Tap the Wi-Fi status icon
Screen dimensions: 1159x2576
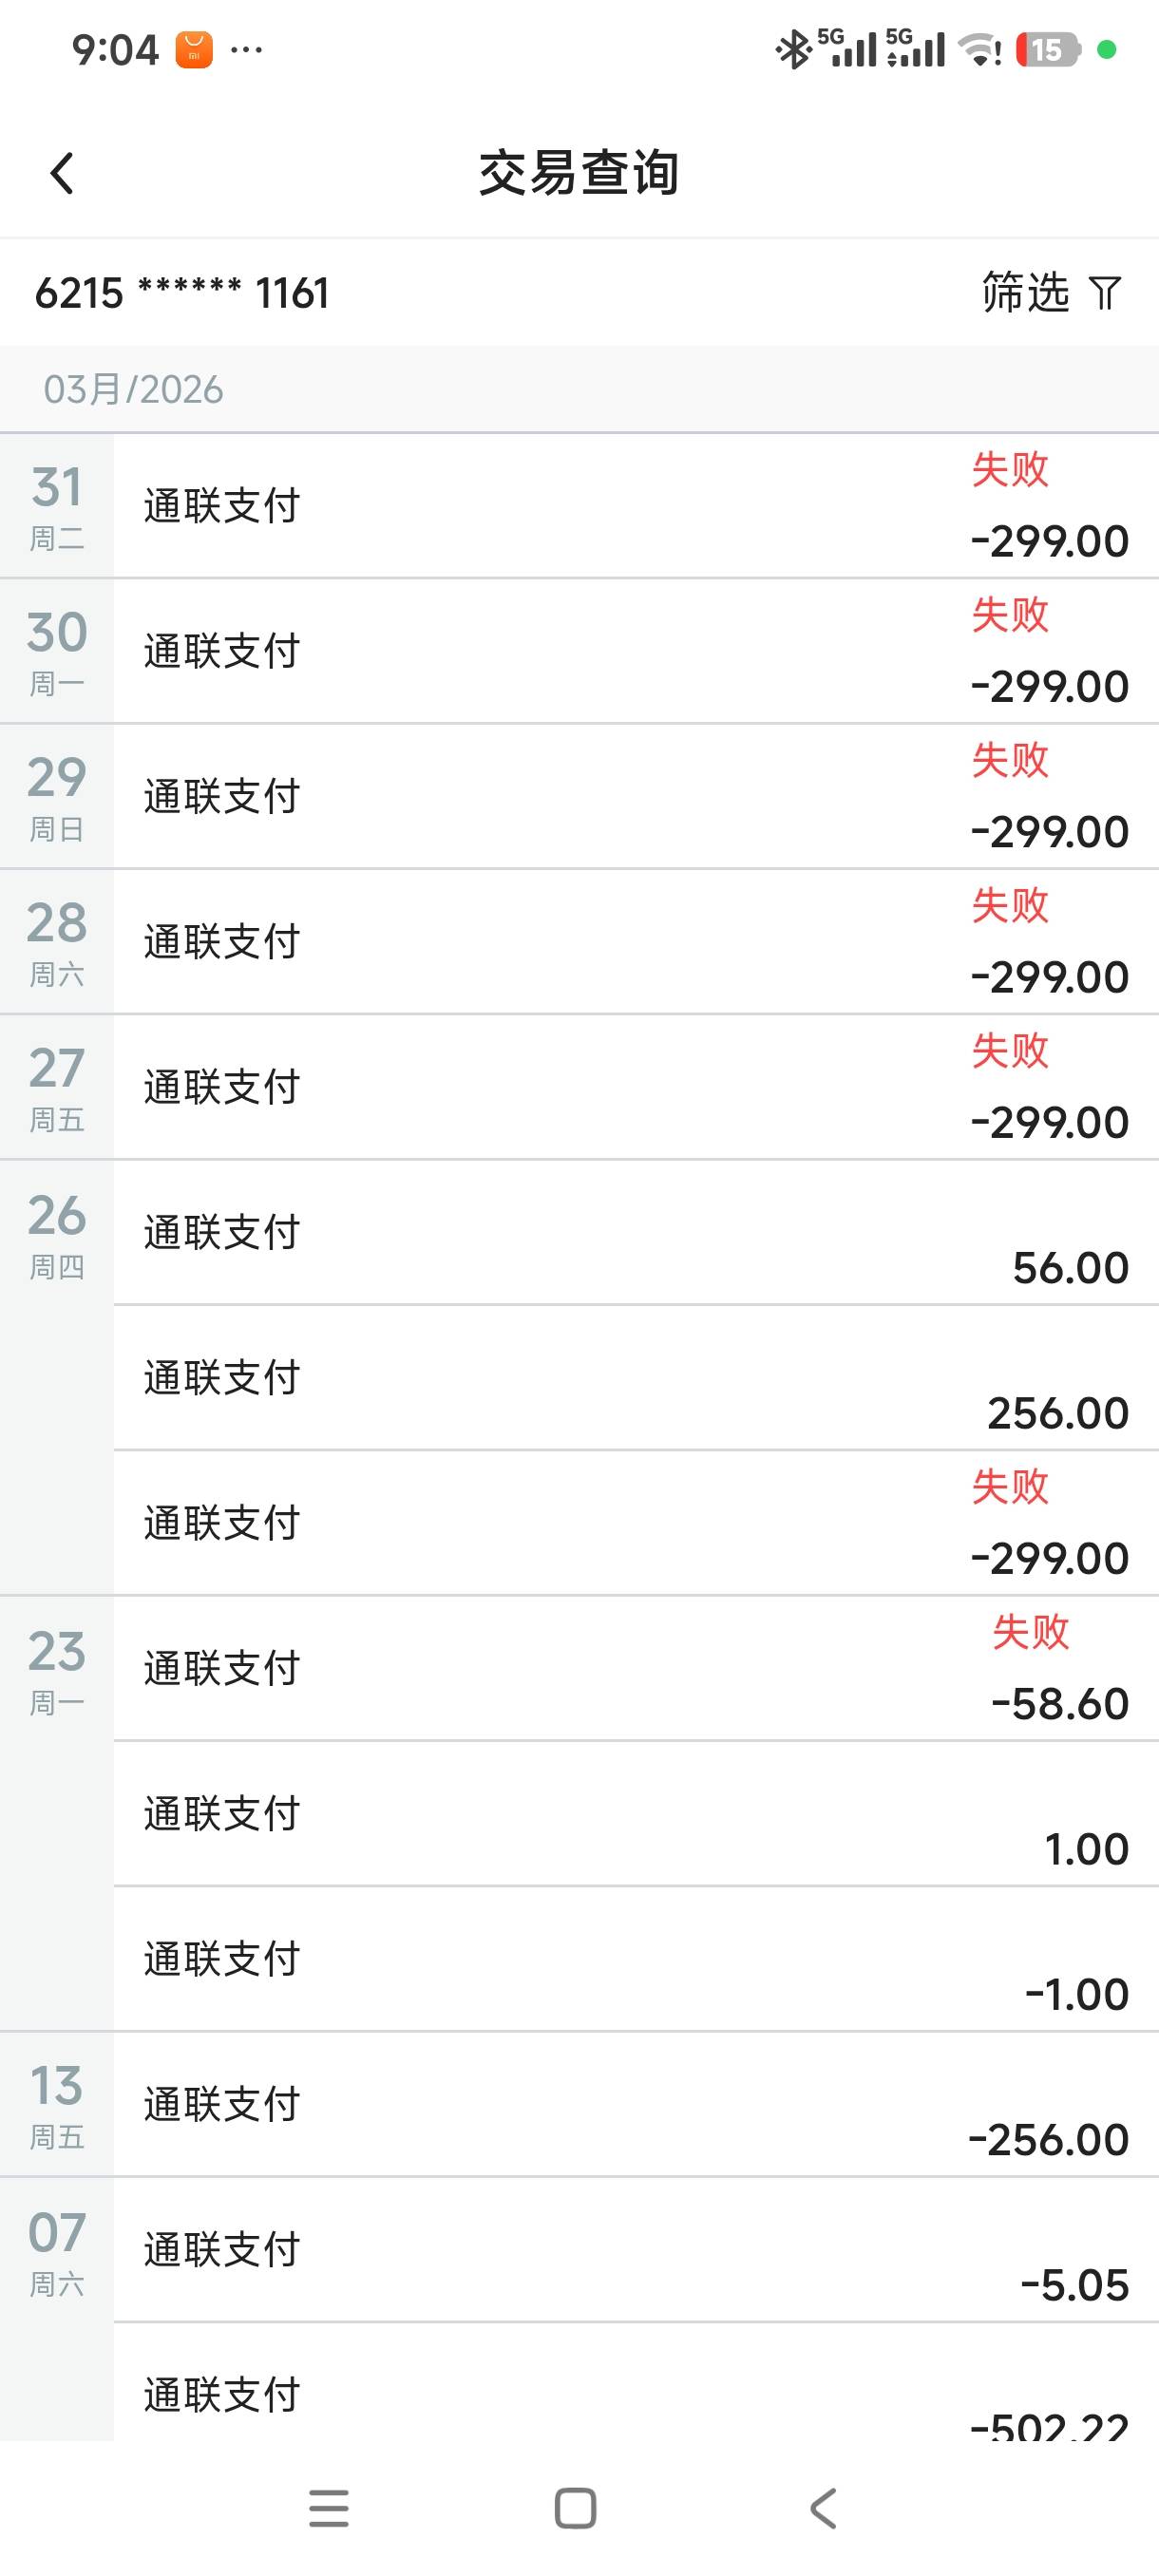tap(980, 49)
